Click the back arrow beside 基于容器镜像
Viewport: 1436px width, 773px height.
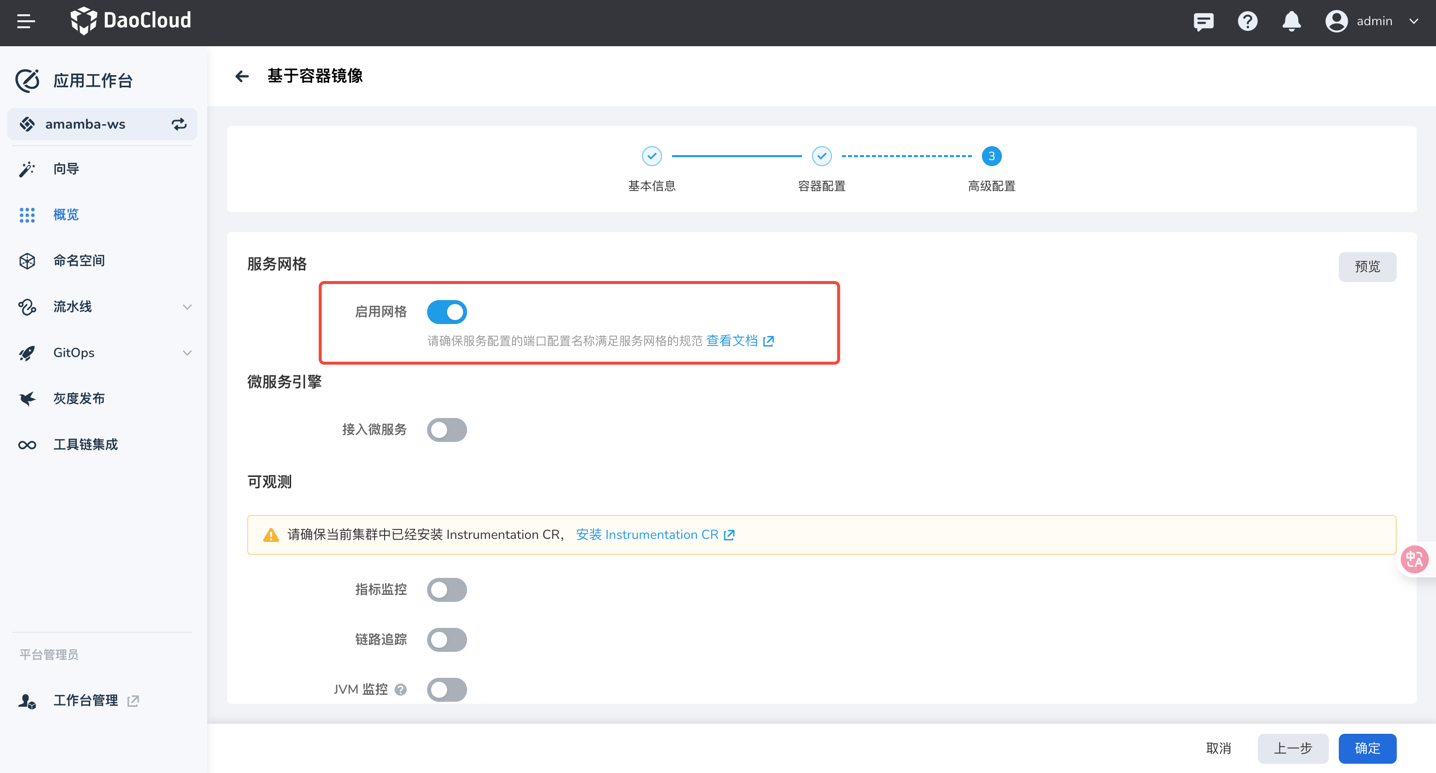pos(241,75)
